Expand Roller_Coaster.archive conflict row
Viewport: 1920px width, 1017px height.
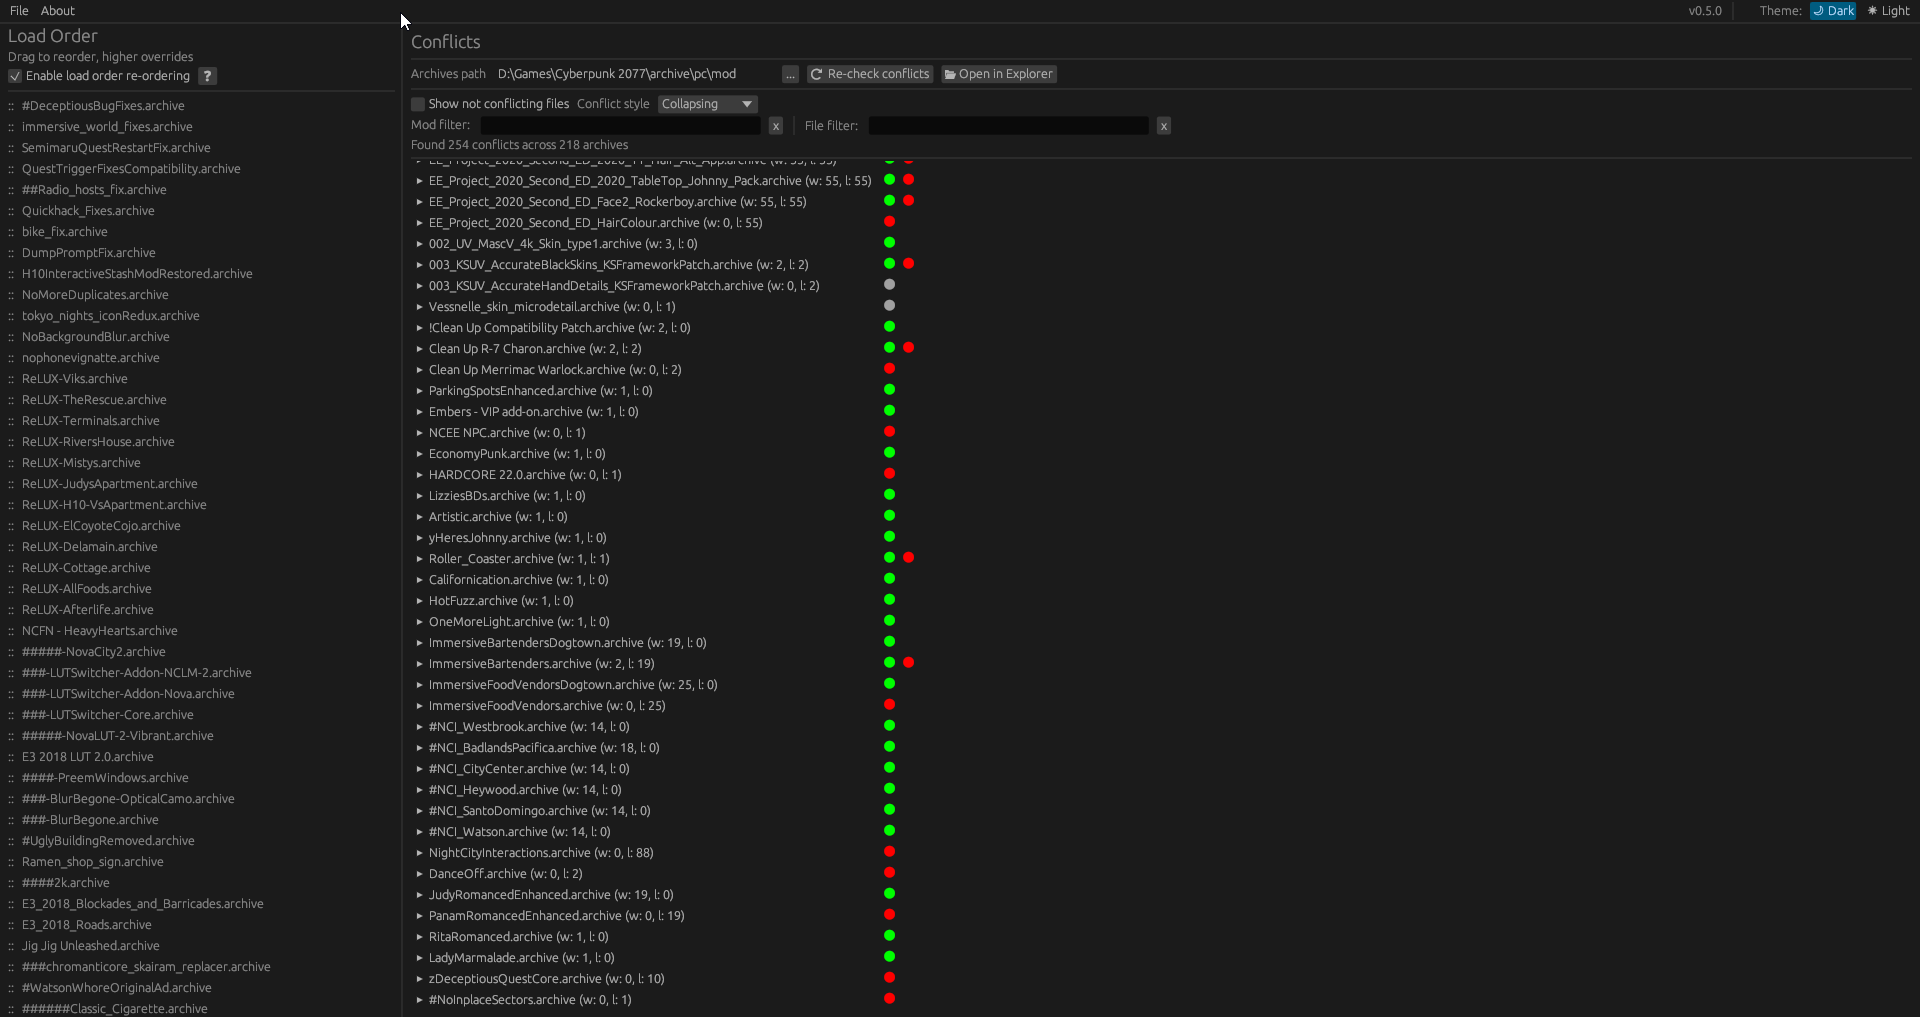(x=419, y=559)
